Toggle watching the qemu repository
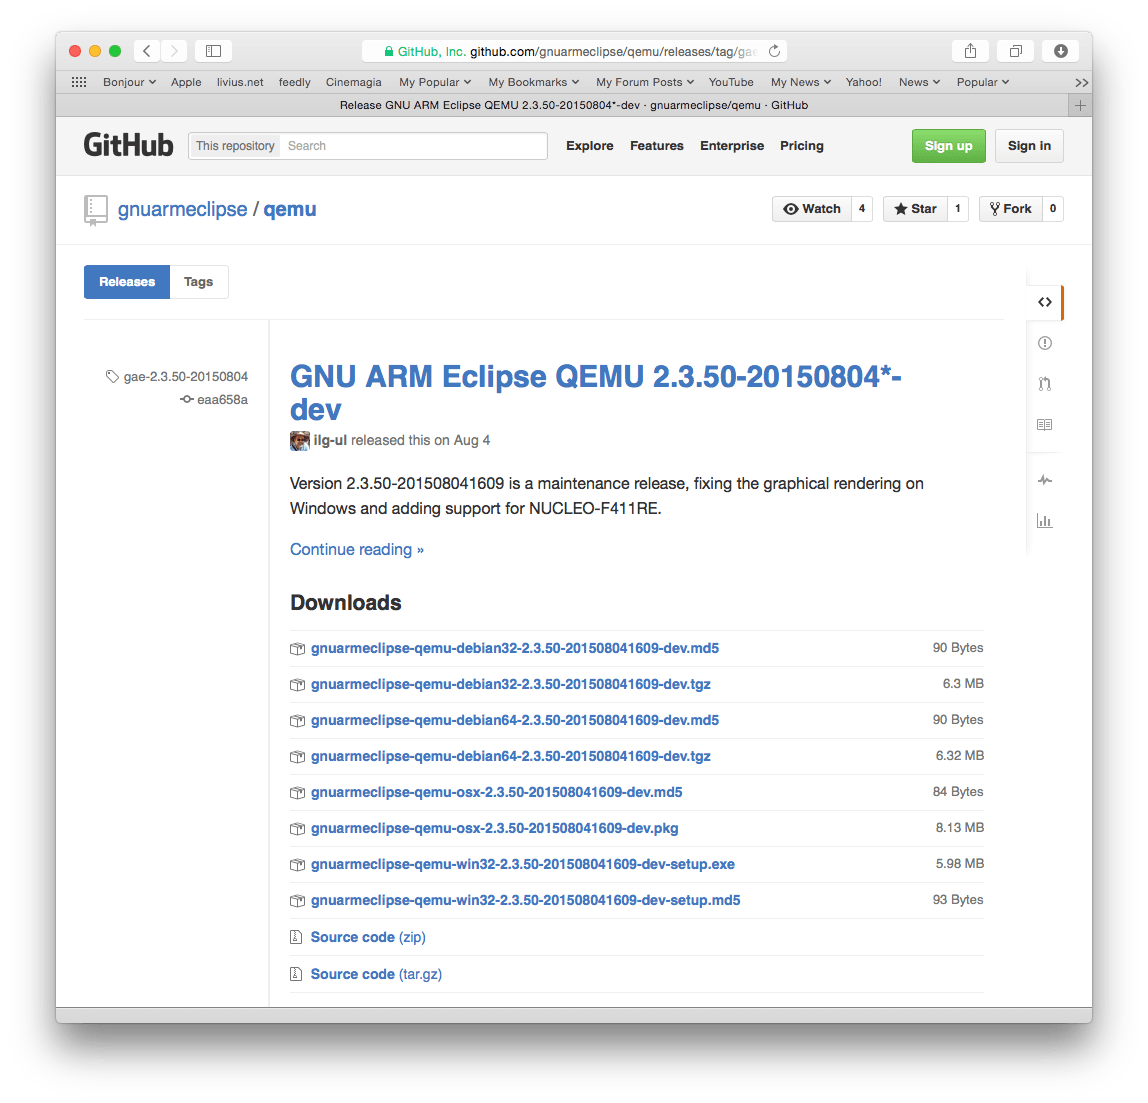 [811, 208]
